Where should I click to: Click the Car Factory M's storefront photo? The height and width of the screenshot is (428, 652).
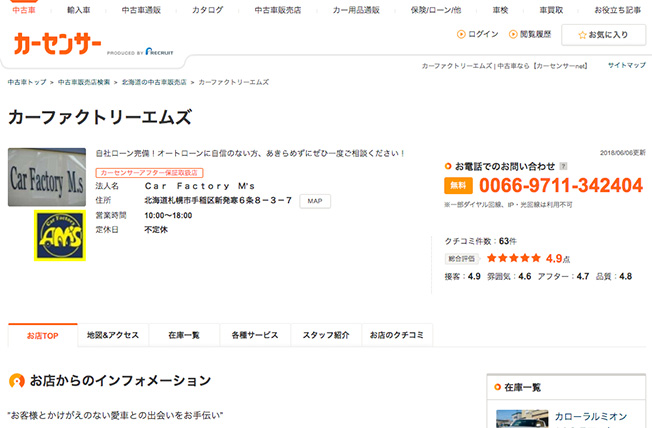[x=47, y=177]
